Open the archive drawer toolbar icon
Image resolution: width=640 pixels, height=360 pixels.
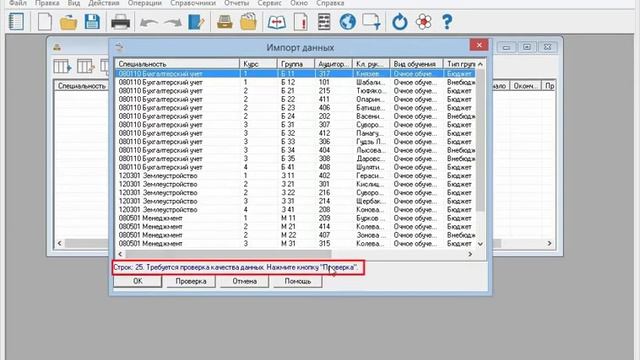pos(224,22)
